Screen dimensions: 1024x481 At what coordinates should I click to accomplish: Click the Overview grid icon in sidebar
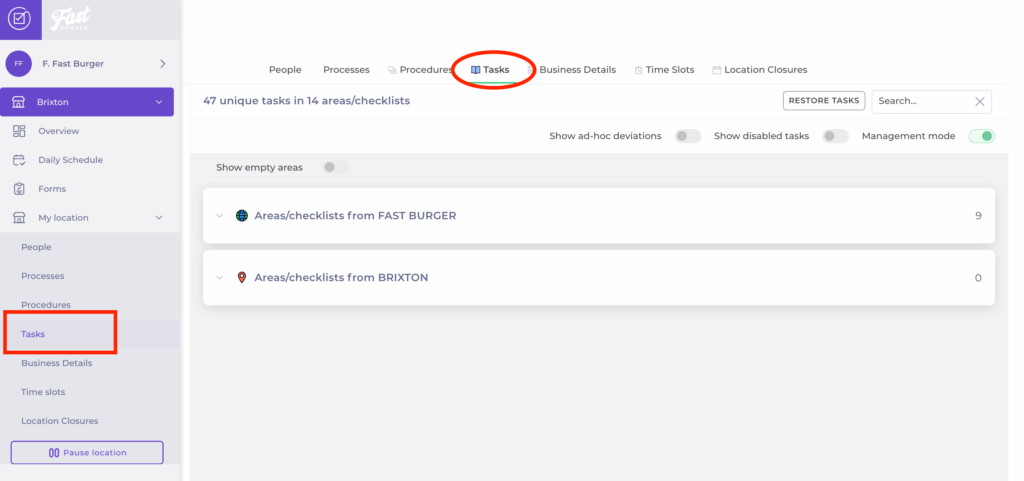[19, 131]
